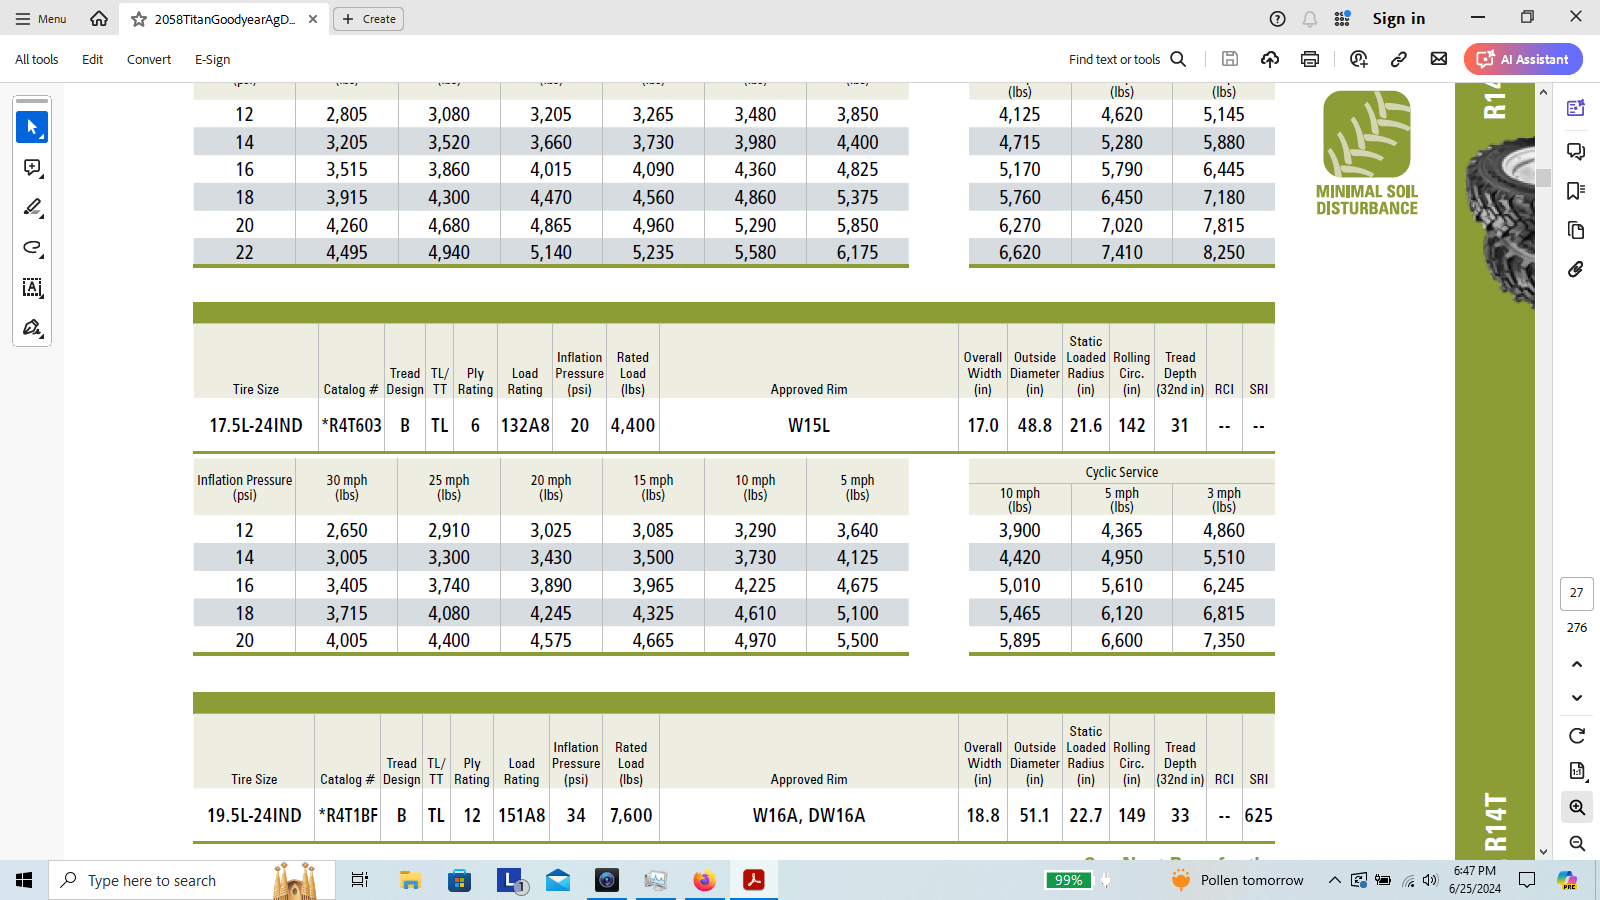This screenshot has width=1600, height=900.
Task: Select the freehand draw tool
Action: 32,248
